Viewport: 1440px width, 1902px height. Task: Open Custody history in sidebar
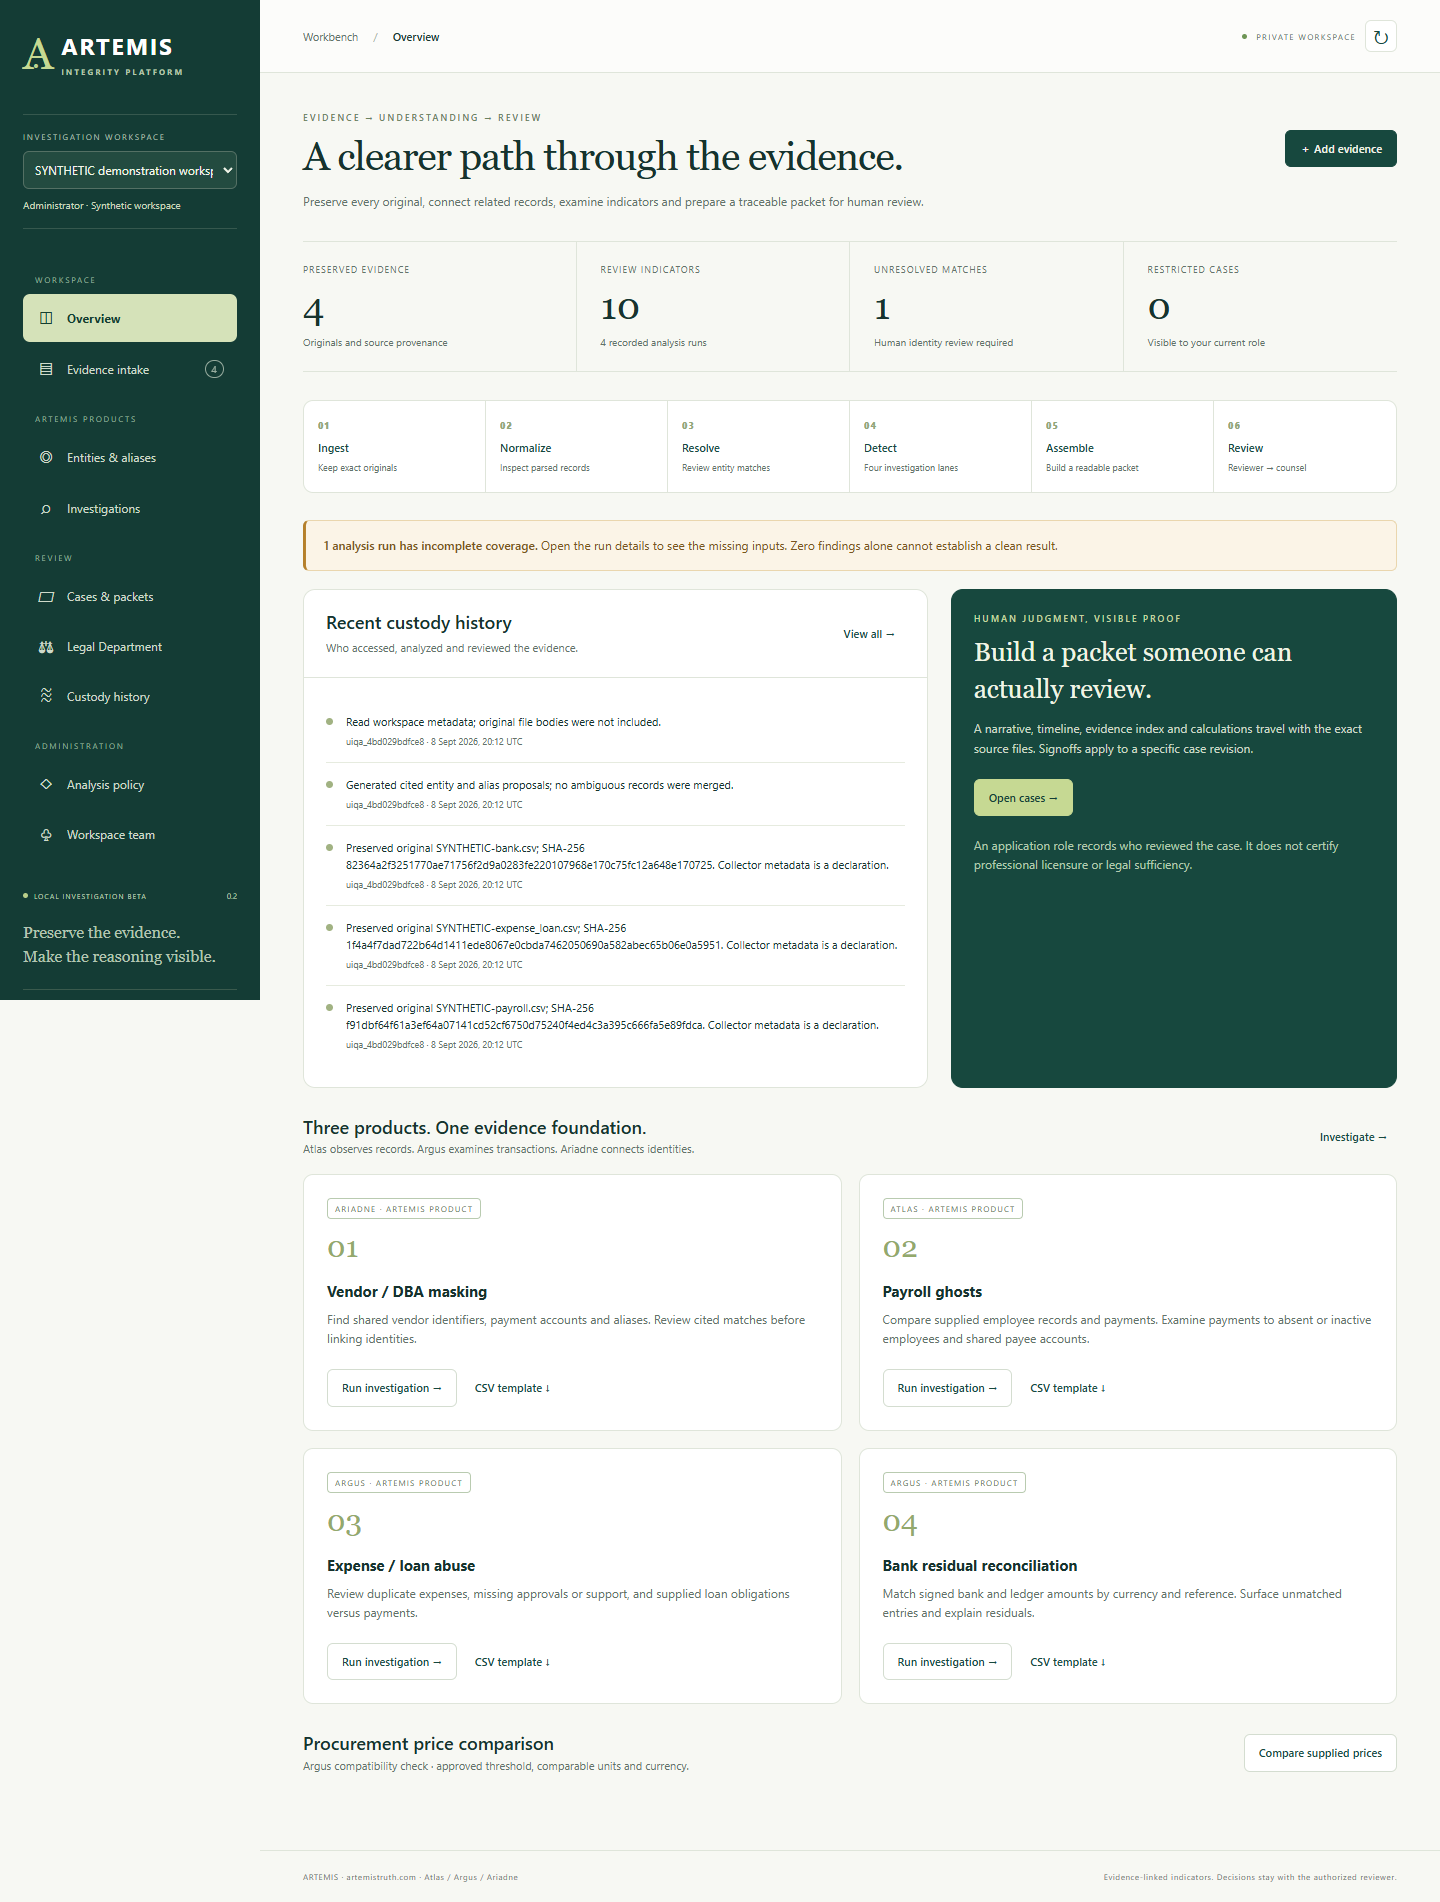pyautogui.click(x=130, y=696)
